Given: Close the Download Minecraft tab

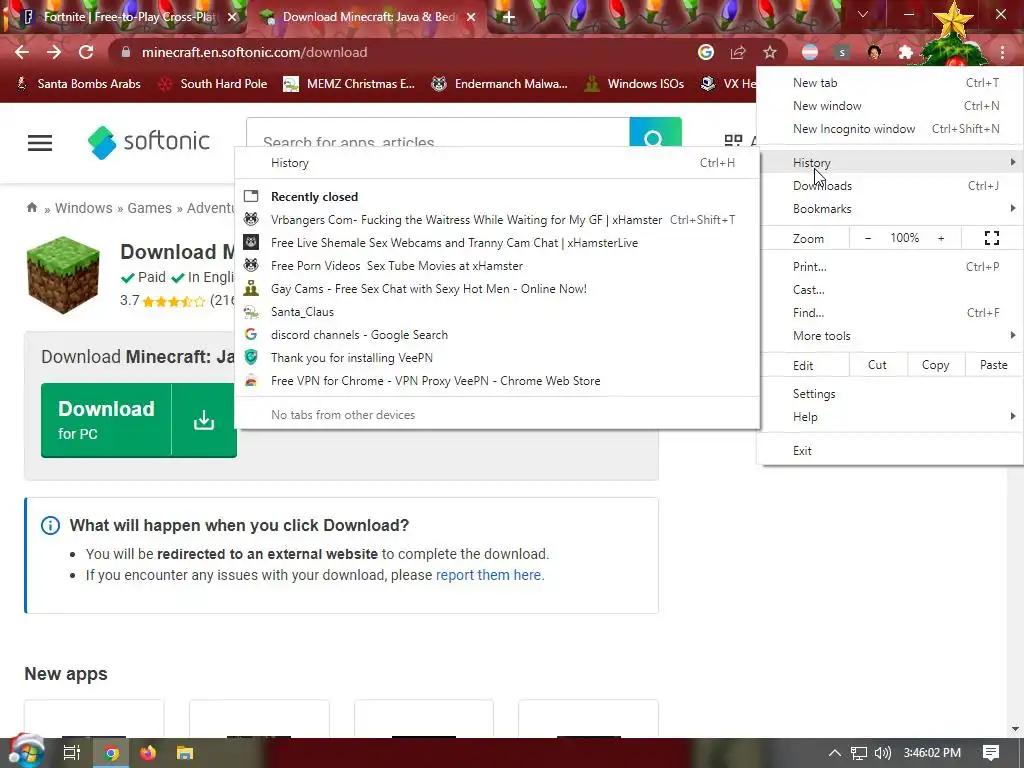Looking at the screenshot, I should click(471, 17).
